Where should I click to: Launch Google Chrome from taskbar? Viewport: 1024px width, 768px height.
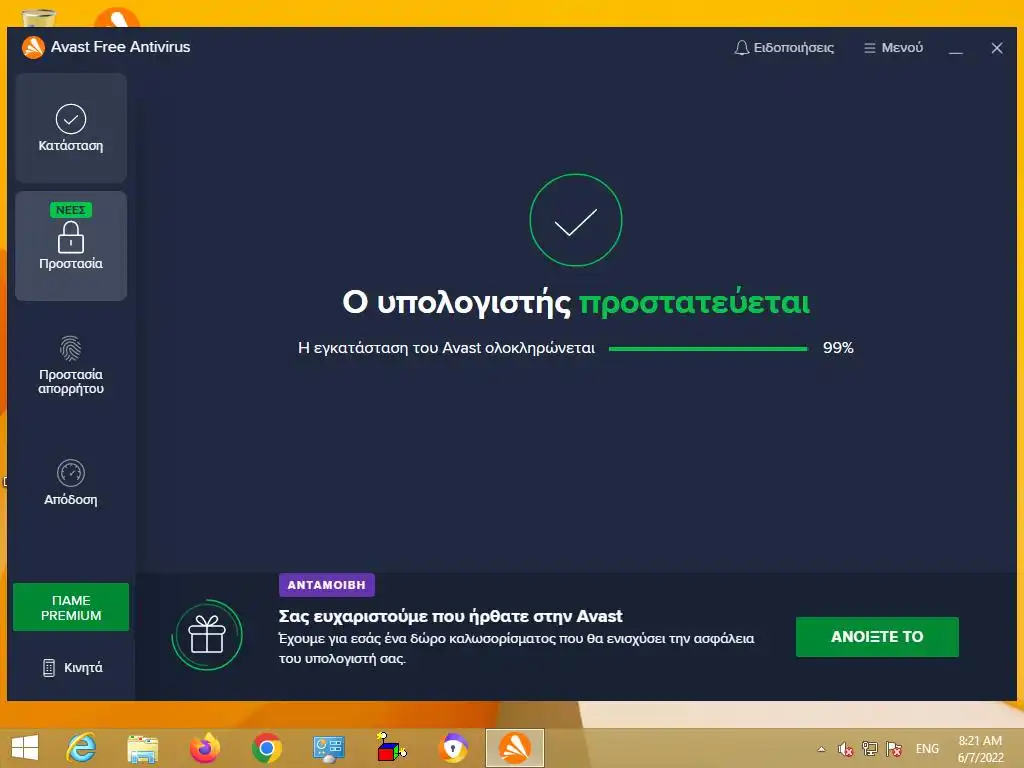coord(266,748)
